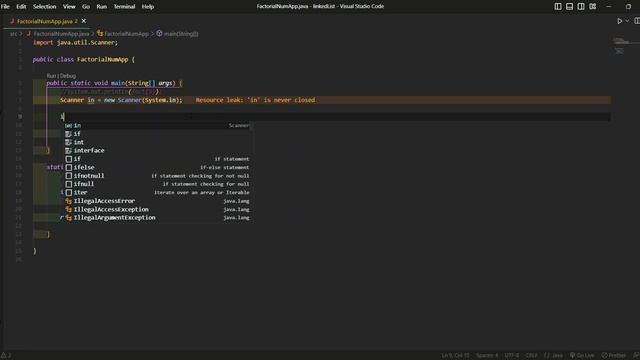Click the Run code lens above main
Screen dimensions: 640x360
click(x=51, y=76)
